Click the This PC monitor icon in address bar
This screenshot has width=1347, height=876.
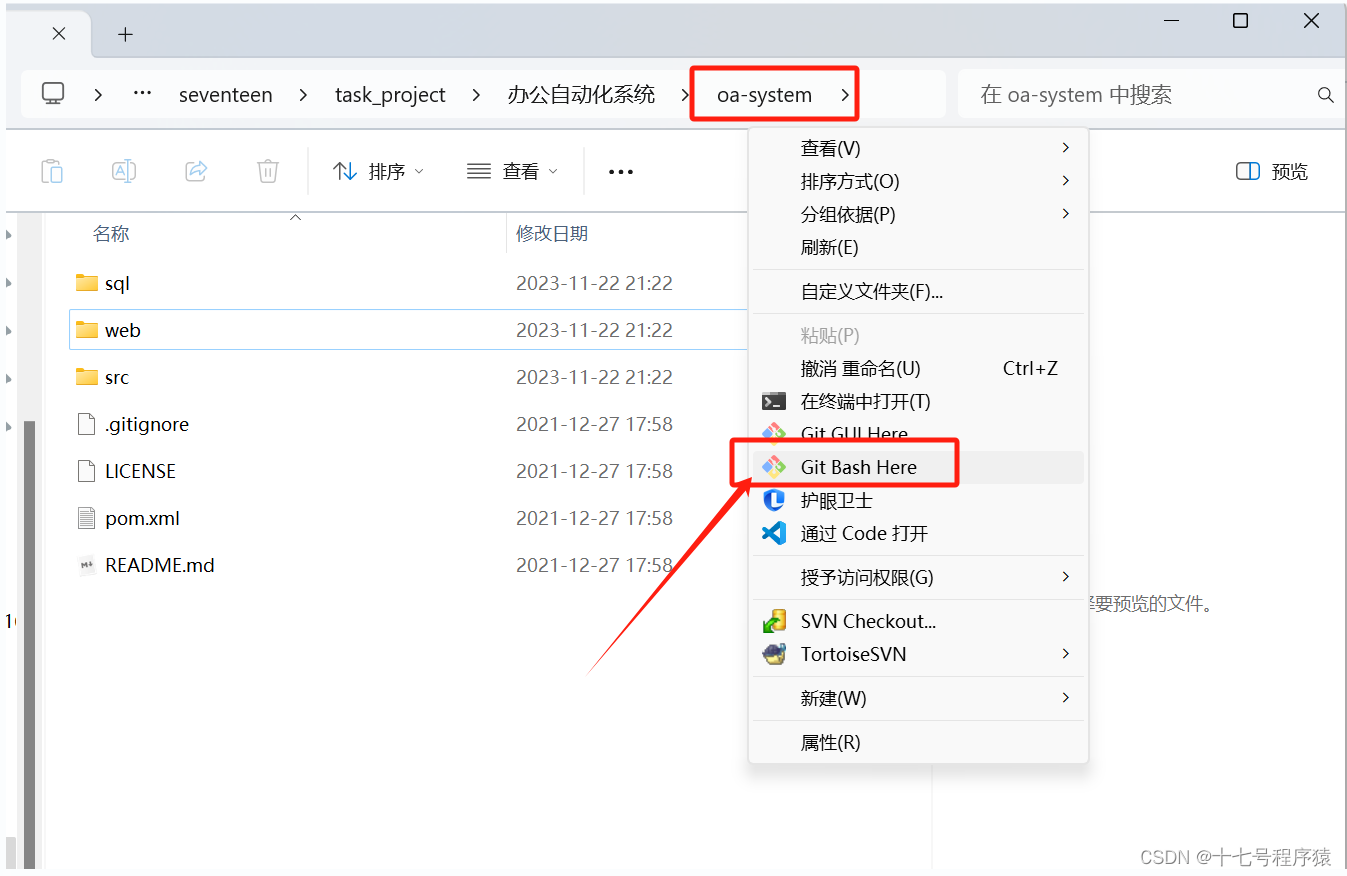click(x=53, y=94)
